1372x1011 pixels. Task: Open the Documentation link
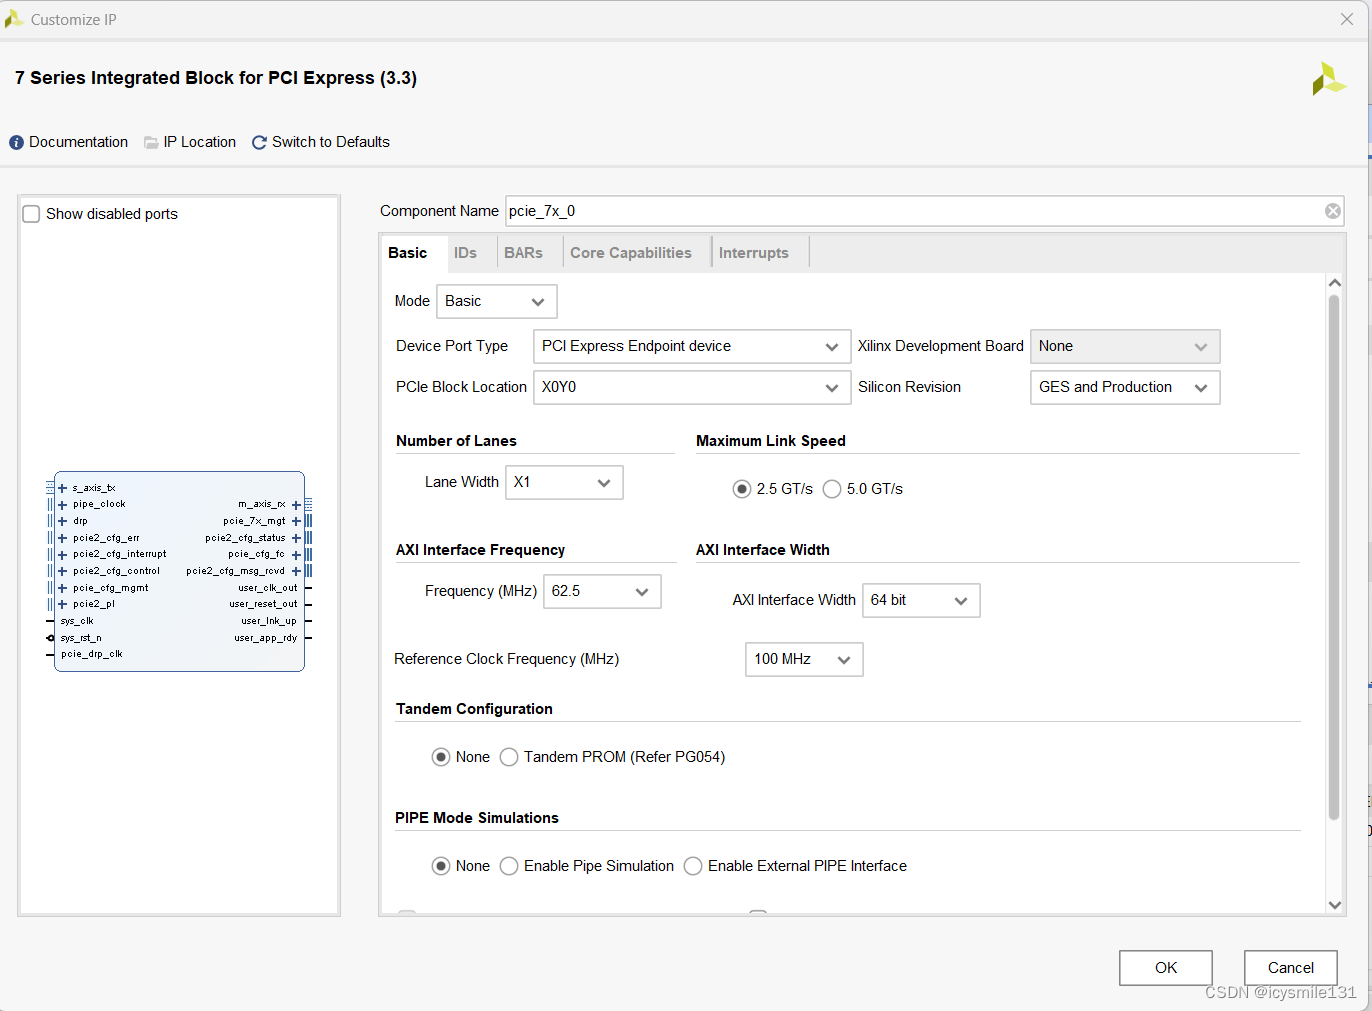pos(78,142)
